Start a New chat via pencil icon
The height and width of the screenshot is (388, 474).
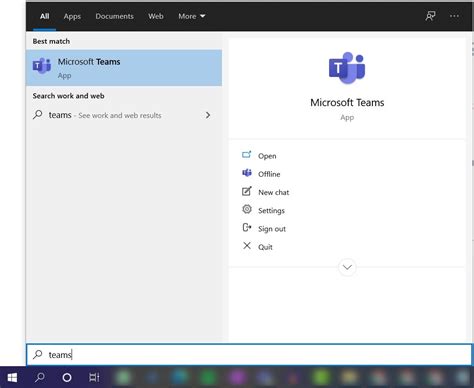click(x=247, y=191)
